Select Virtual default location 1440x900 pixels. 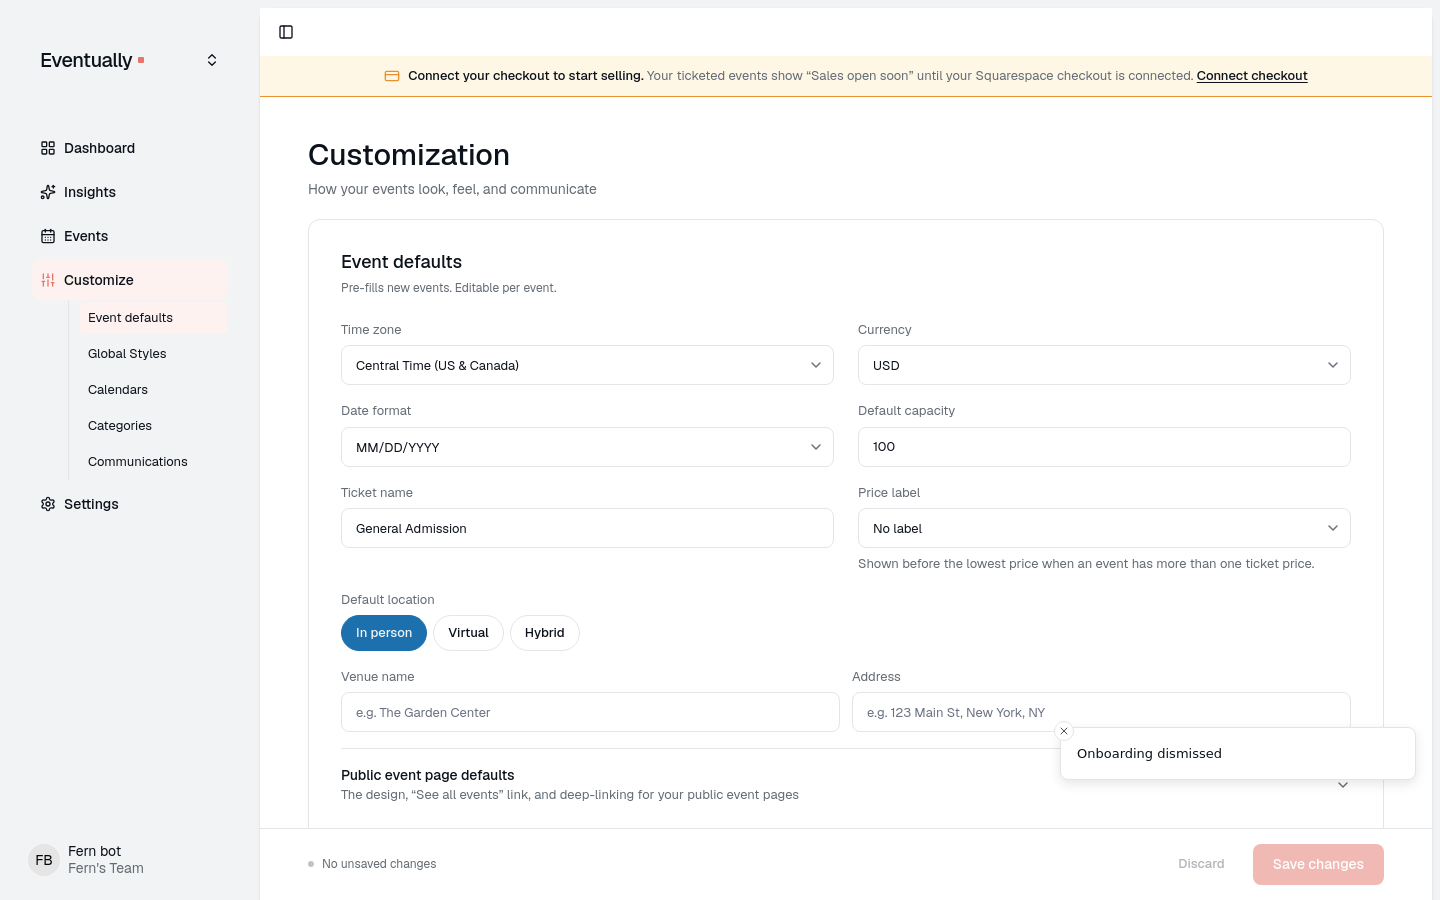click(468, 633)
